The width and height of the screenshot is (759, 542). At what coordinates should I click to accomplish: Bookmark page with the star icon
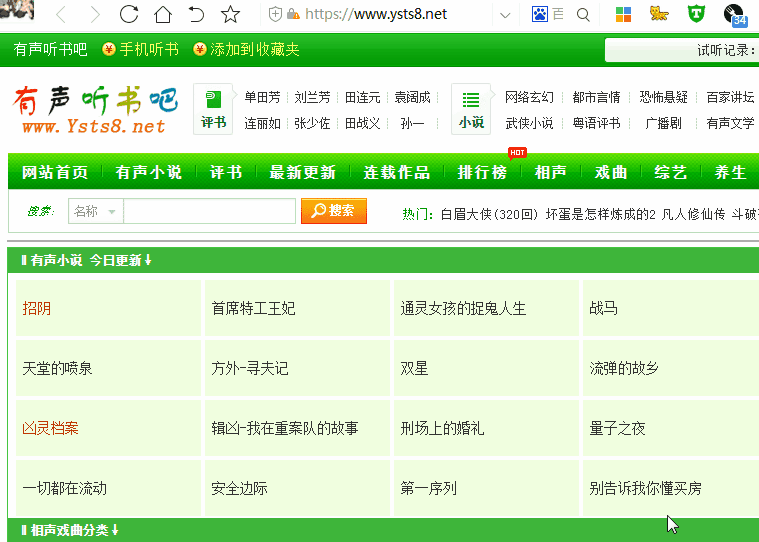[231, 14]
